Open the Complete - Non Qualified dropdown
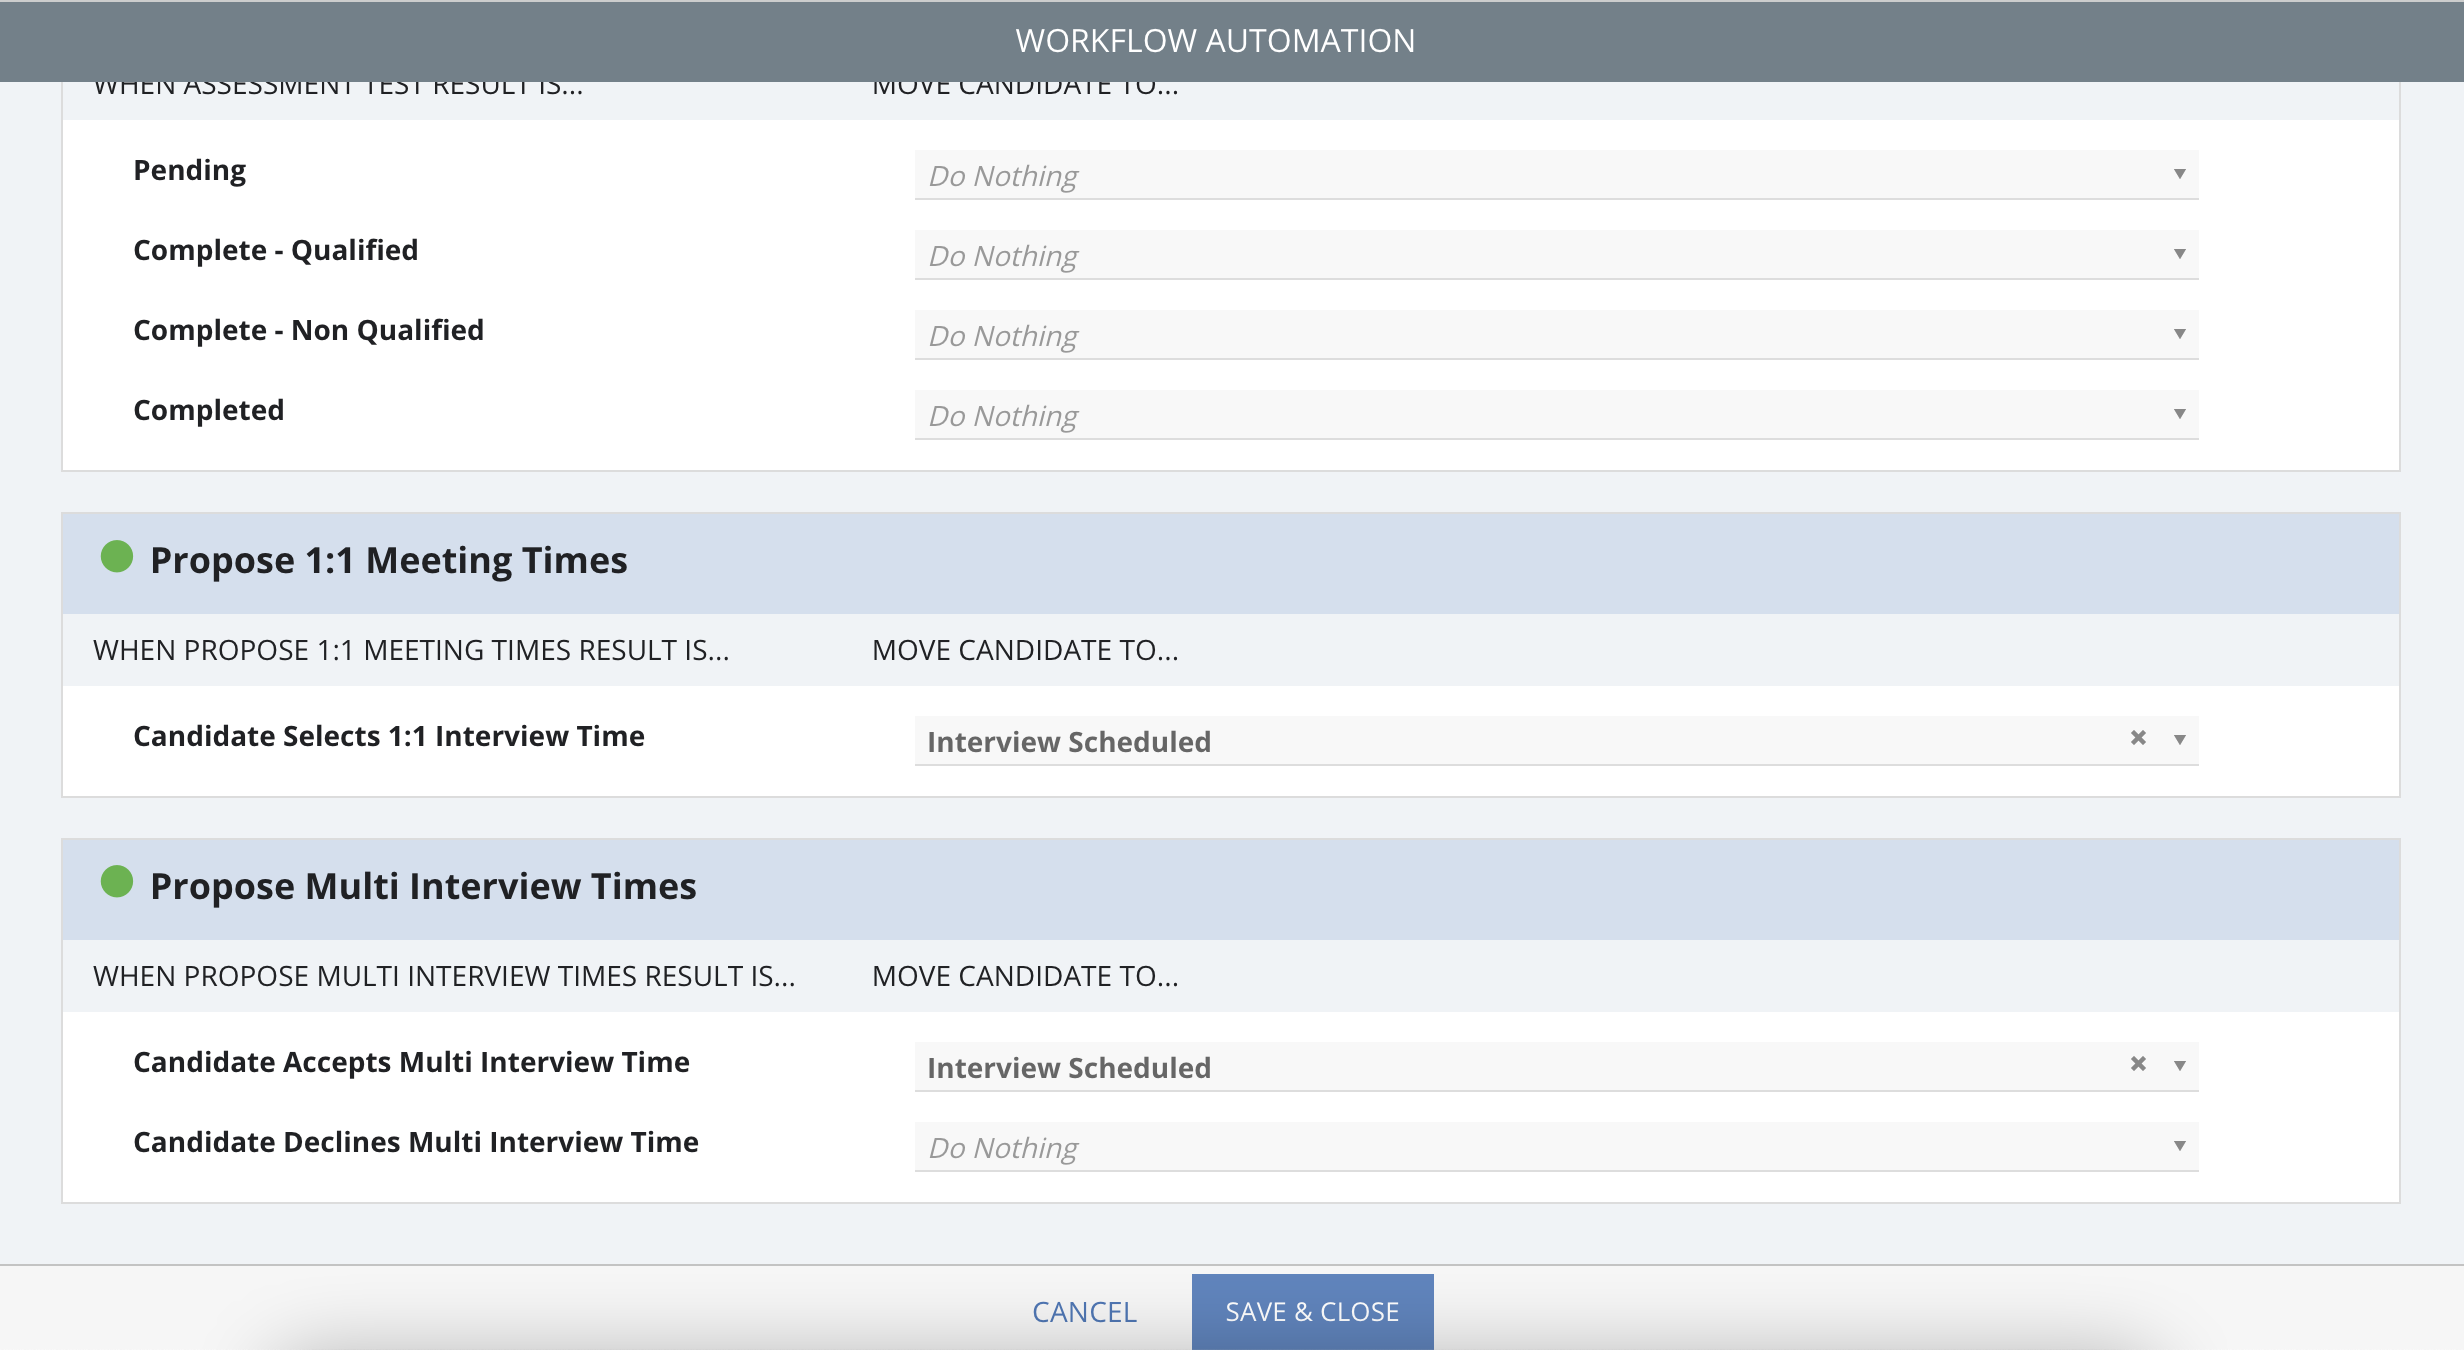The height and width of the screenshot is (1350, 2464). click(x=1556, y=335)
